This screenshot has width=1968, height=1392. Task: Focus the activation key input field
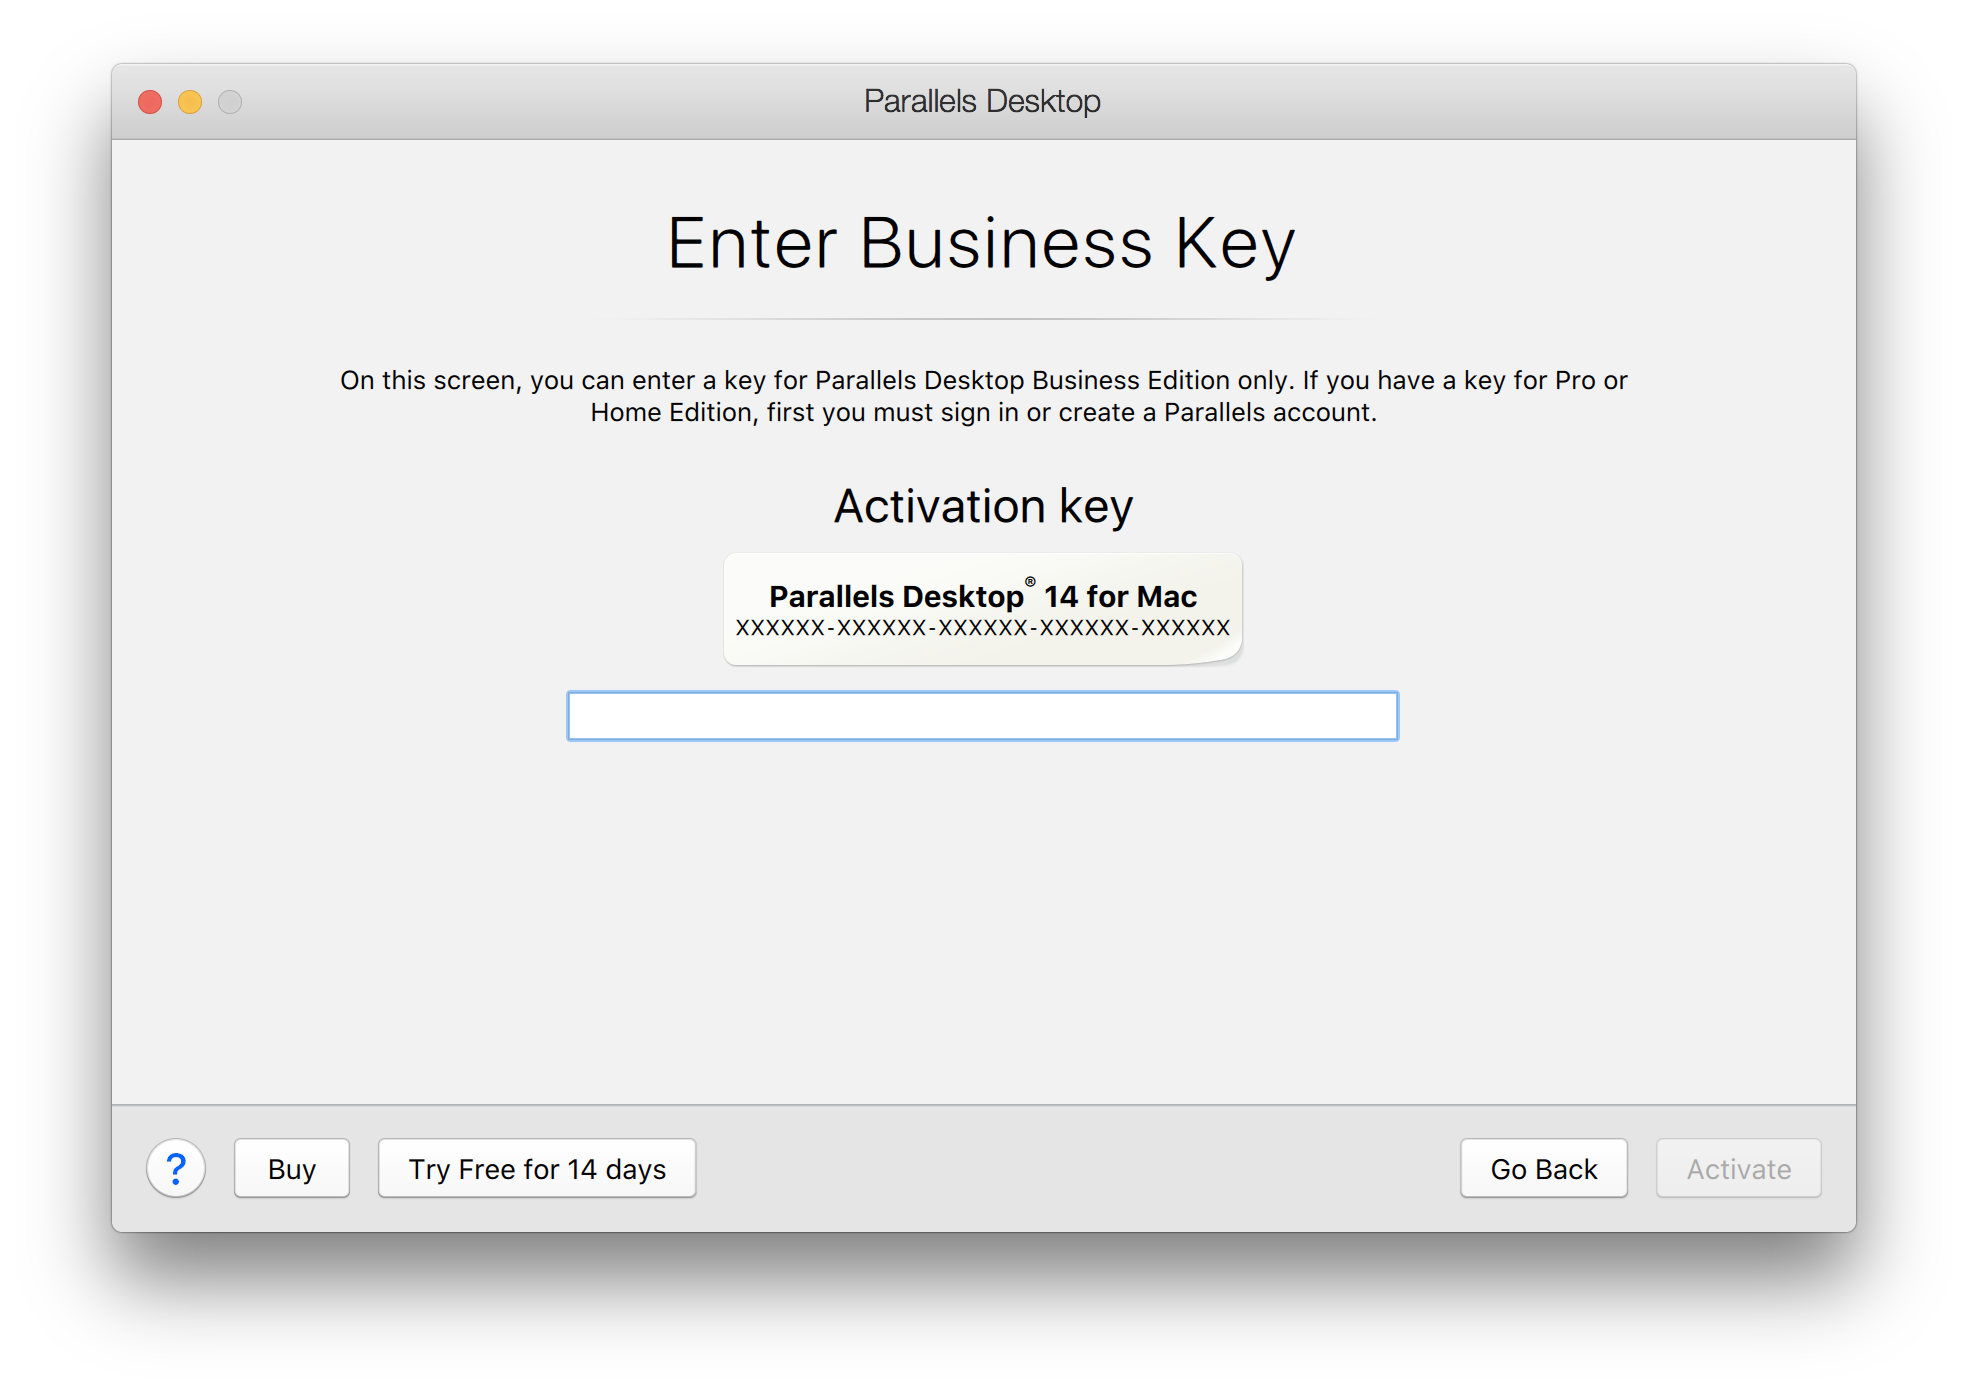[983, 716]
